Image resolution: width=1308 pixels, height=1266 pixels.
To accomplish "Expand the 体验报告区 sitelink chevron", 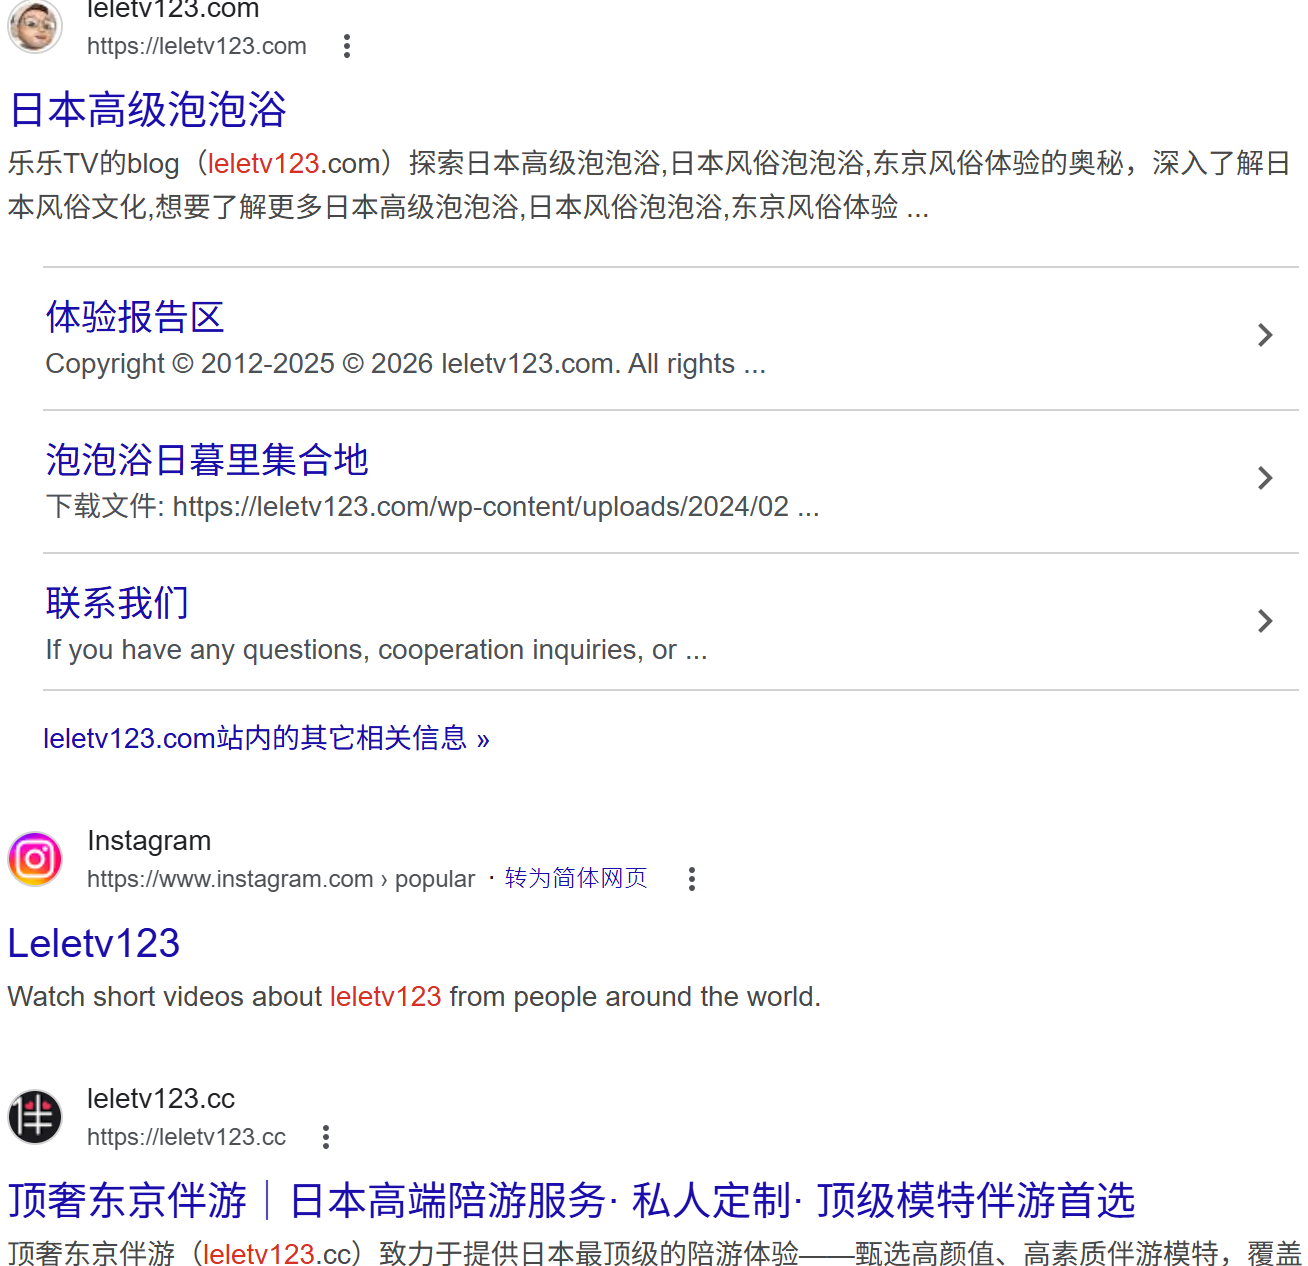I will click(x=1264, y=335).
